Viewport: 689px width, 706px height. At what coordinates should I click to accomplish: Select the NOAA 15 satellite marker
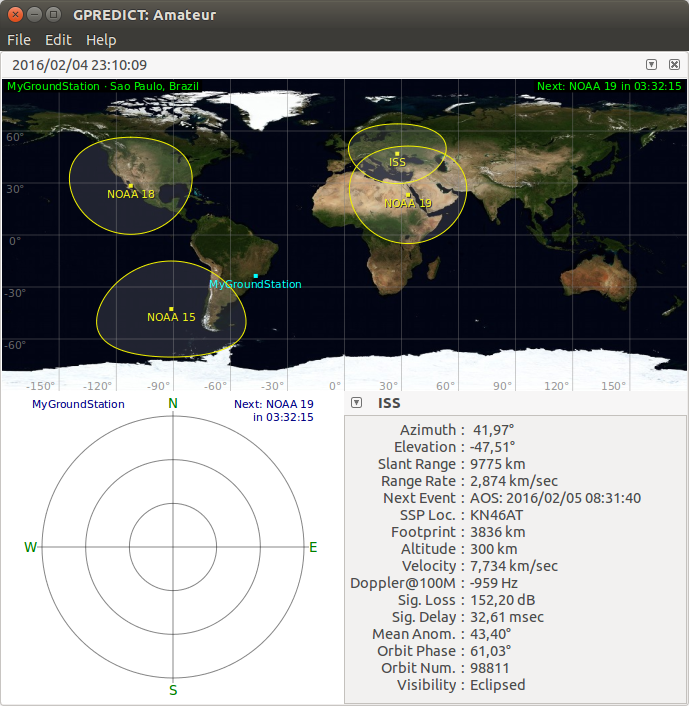click(x=171, y=309)
